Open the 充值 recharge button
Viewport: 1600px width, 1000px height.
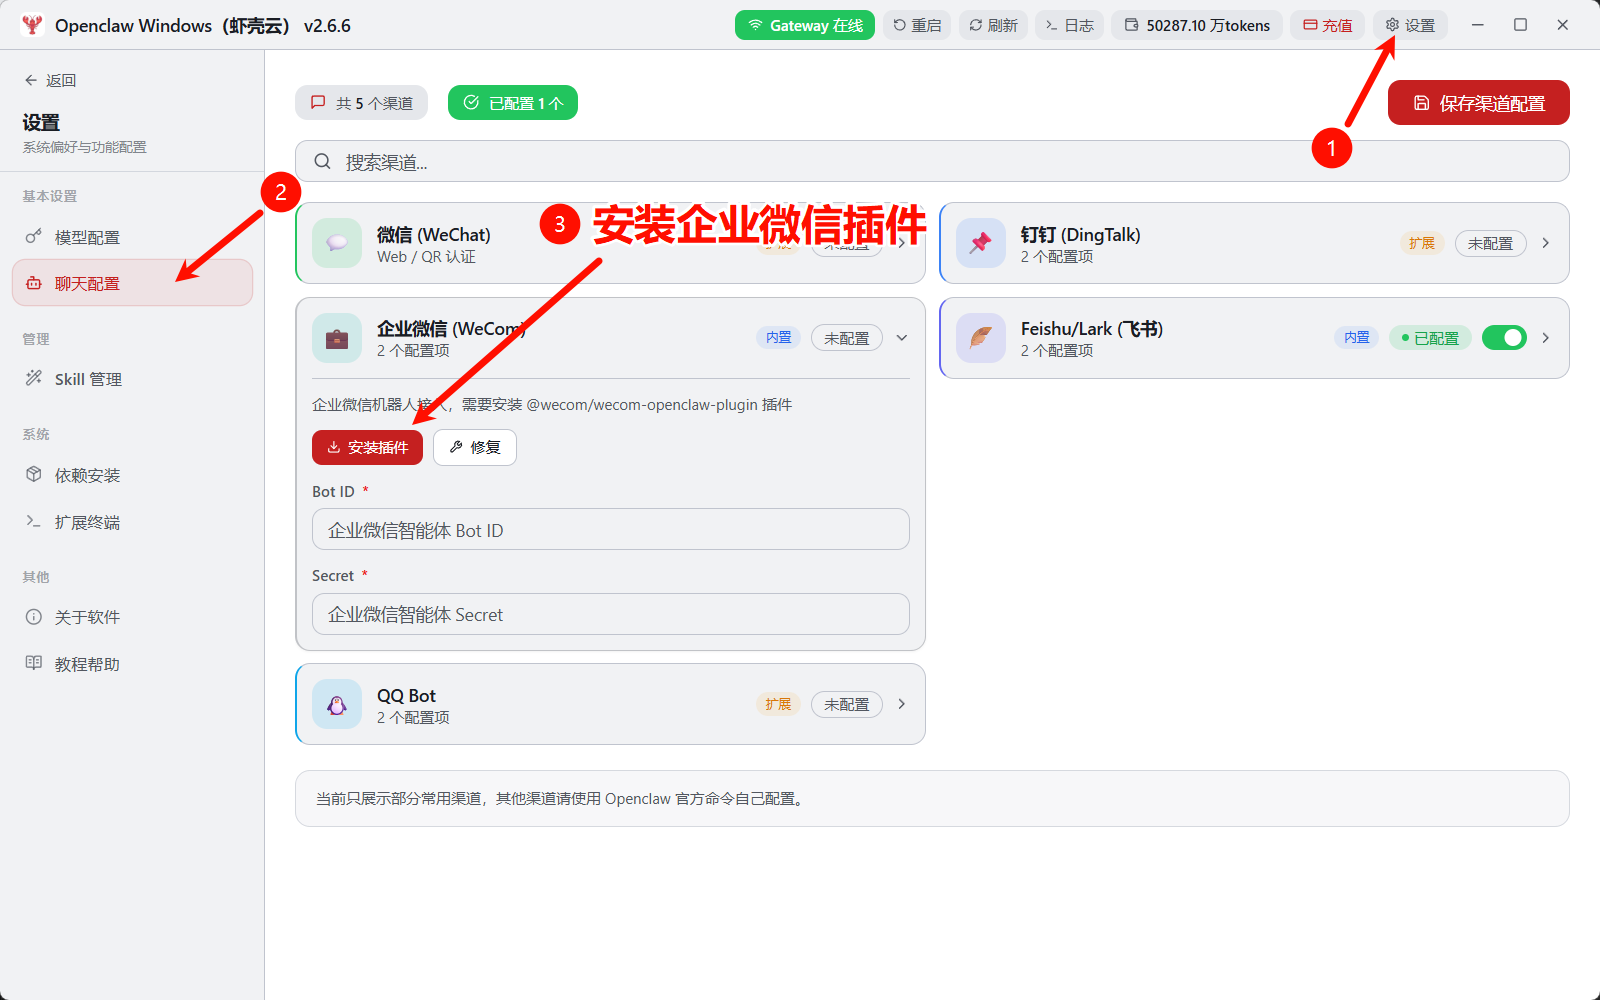1327,25
